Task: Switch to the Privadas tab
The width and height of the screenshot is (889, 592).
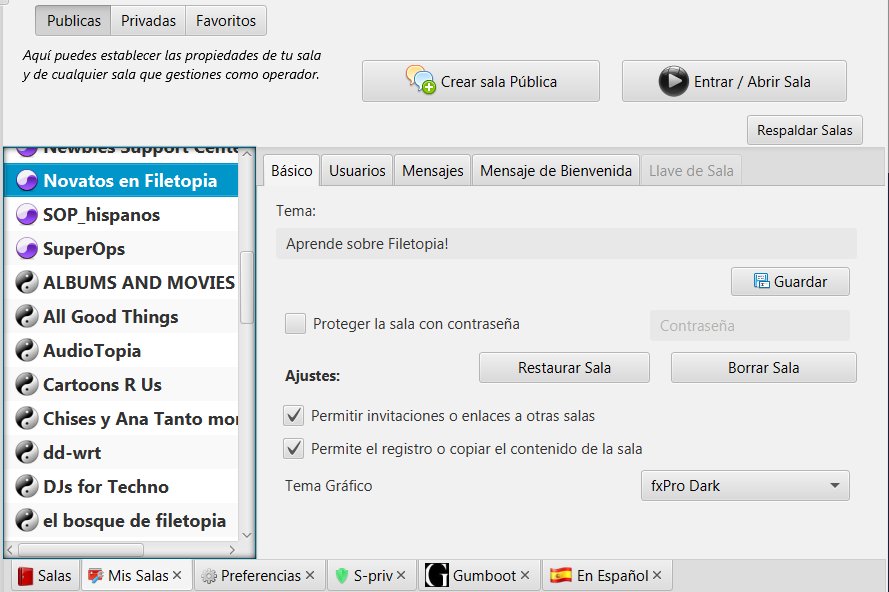Action: (x=147, y=20)
